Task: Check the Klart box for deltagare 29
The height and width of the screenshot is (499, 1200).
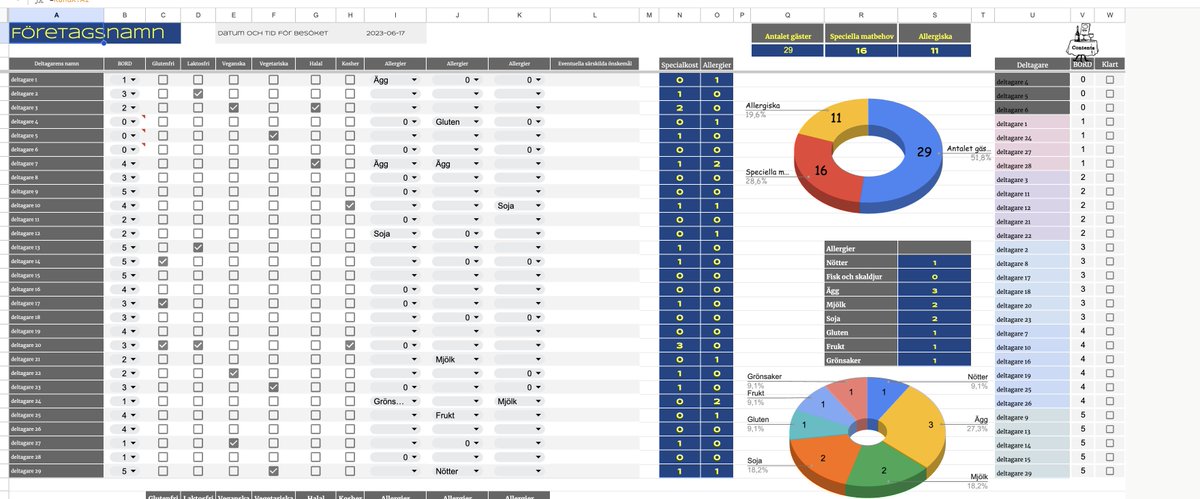Action: click(x=1110, y=471)
